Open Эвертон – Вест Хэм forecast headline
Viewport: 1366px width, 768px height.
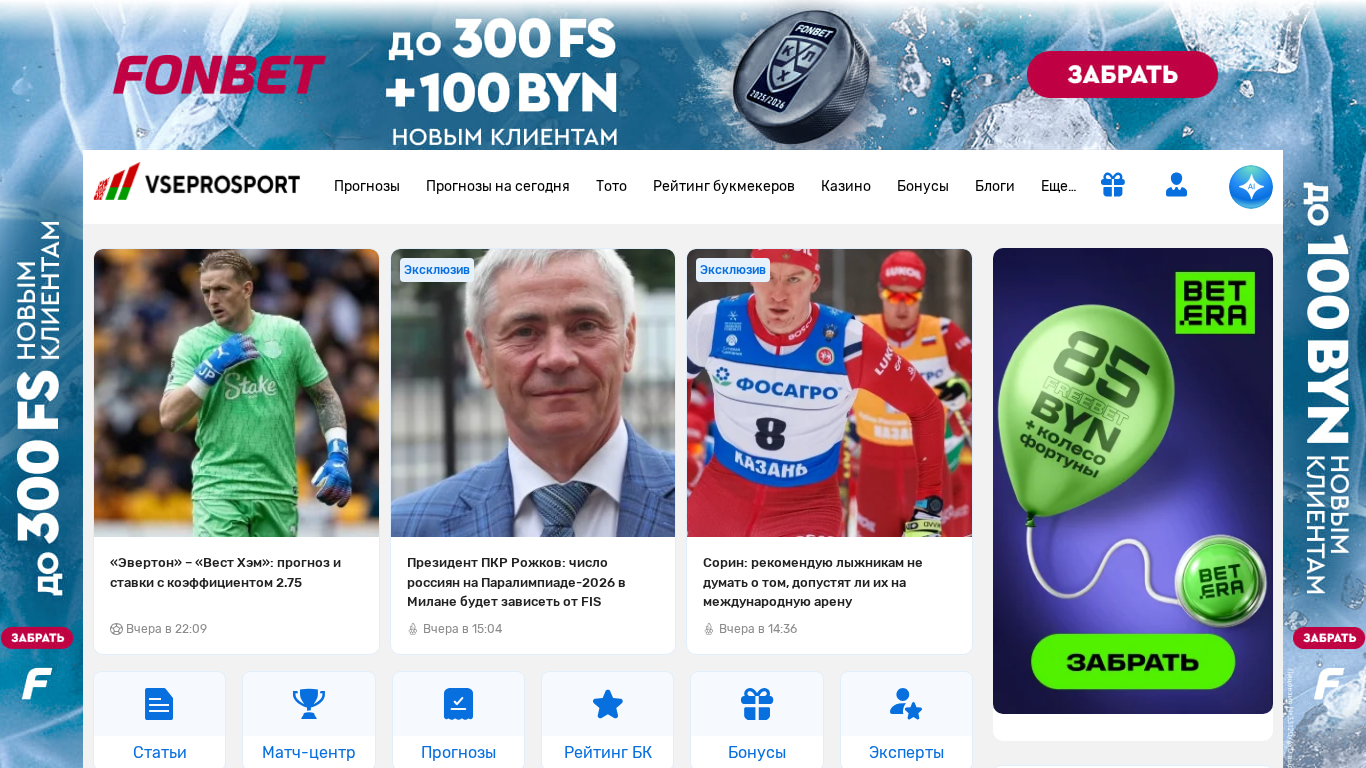(x=225, y=572)
